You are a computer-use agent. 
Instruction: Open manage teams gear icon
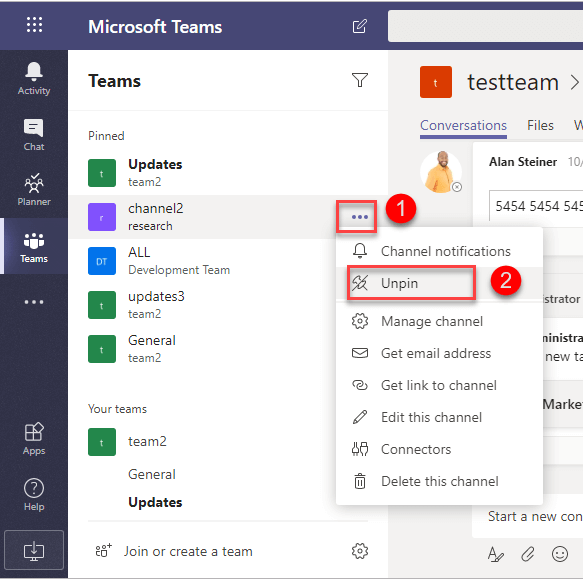pos(360,551)
